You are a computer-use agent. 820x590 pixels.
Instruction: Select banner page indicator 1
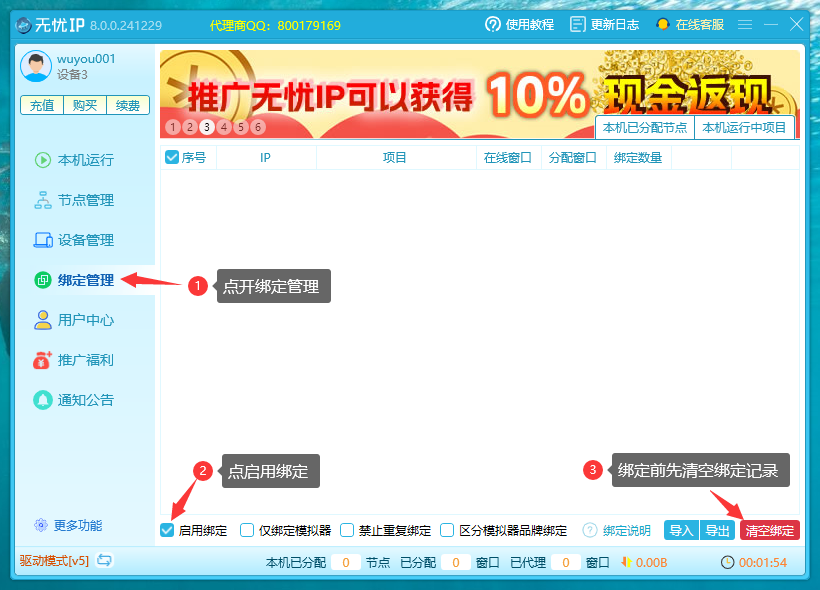[173, 127]
